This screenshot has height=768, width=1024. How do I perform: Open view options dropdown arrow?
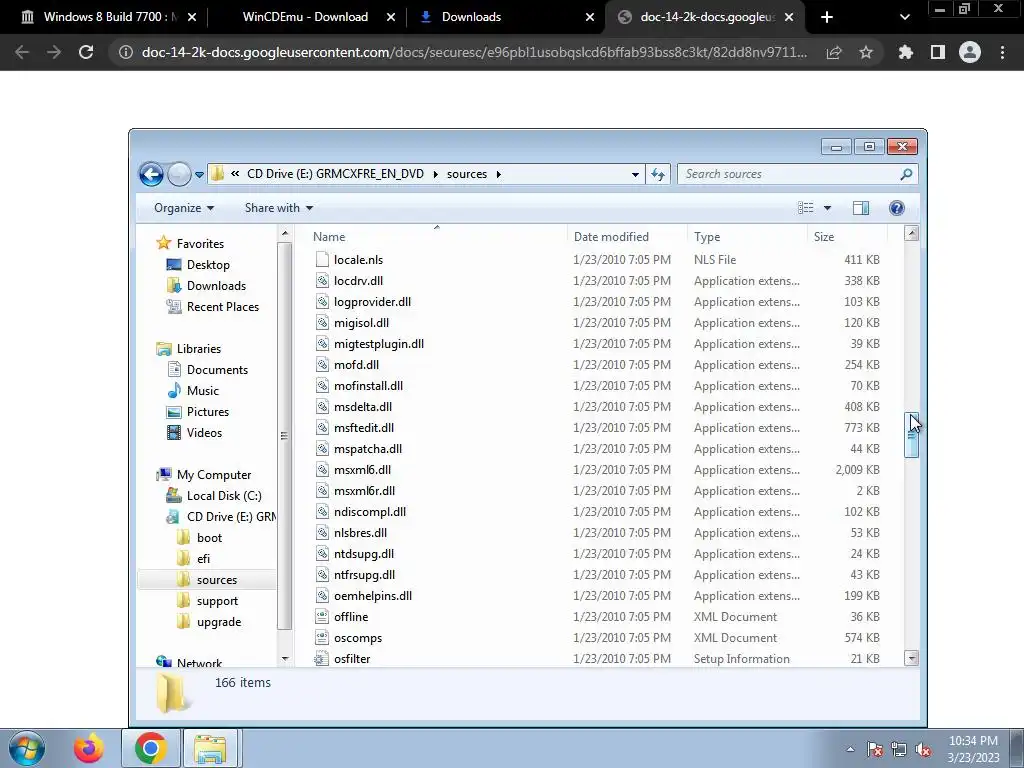pos(827,208)
